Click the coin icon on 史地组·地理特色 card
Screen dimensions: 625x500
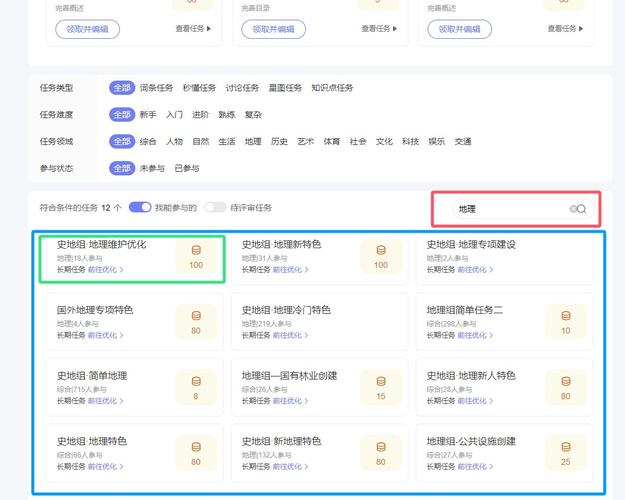click(196, 447)
